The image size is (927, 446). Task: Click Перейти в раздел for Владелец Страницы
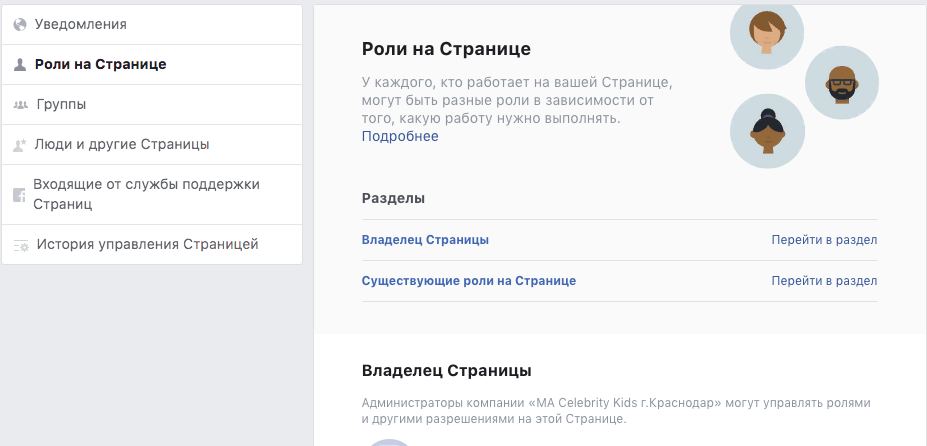coord(824,240)
